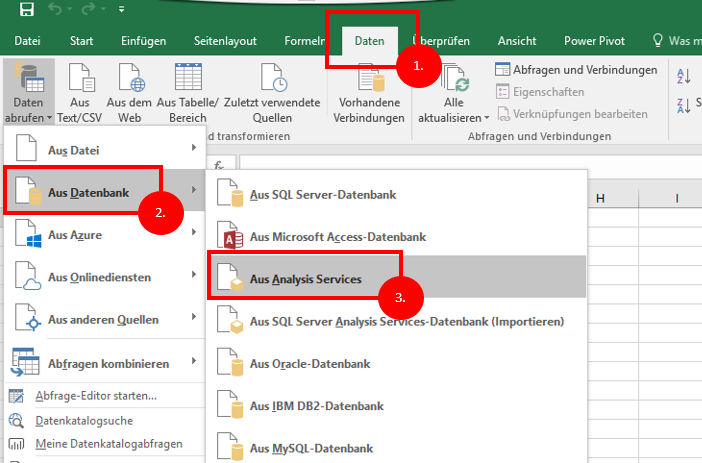Screen dimensions: 702x463
Task: Open Abfragen und Verbindungen pane
Action: click(576, 70)
